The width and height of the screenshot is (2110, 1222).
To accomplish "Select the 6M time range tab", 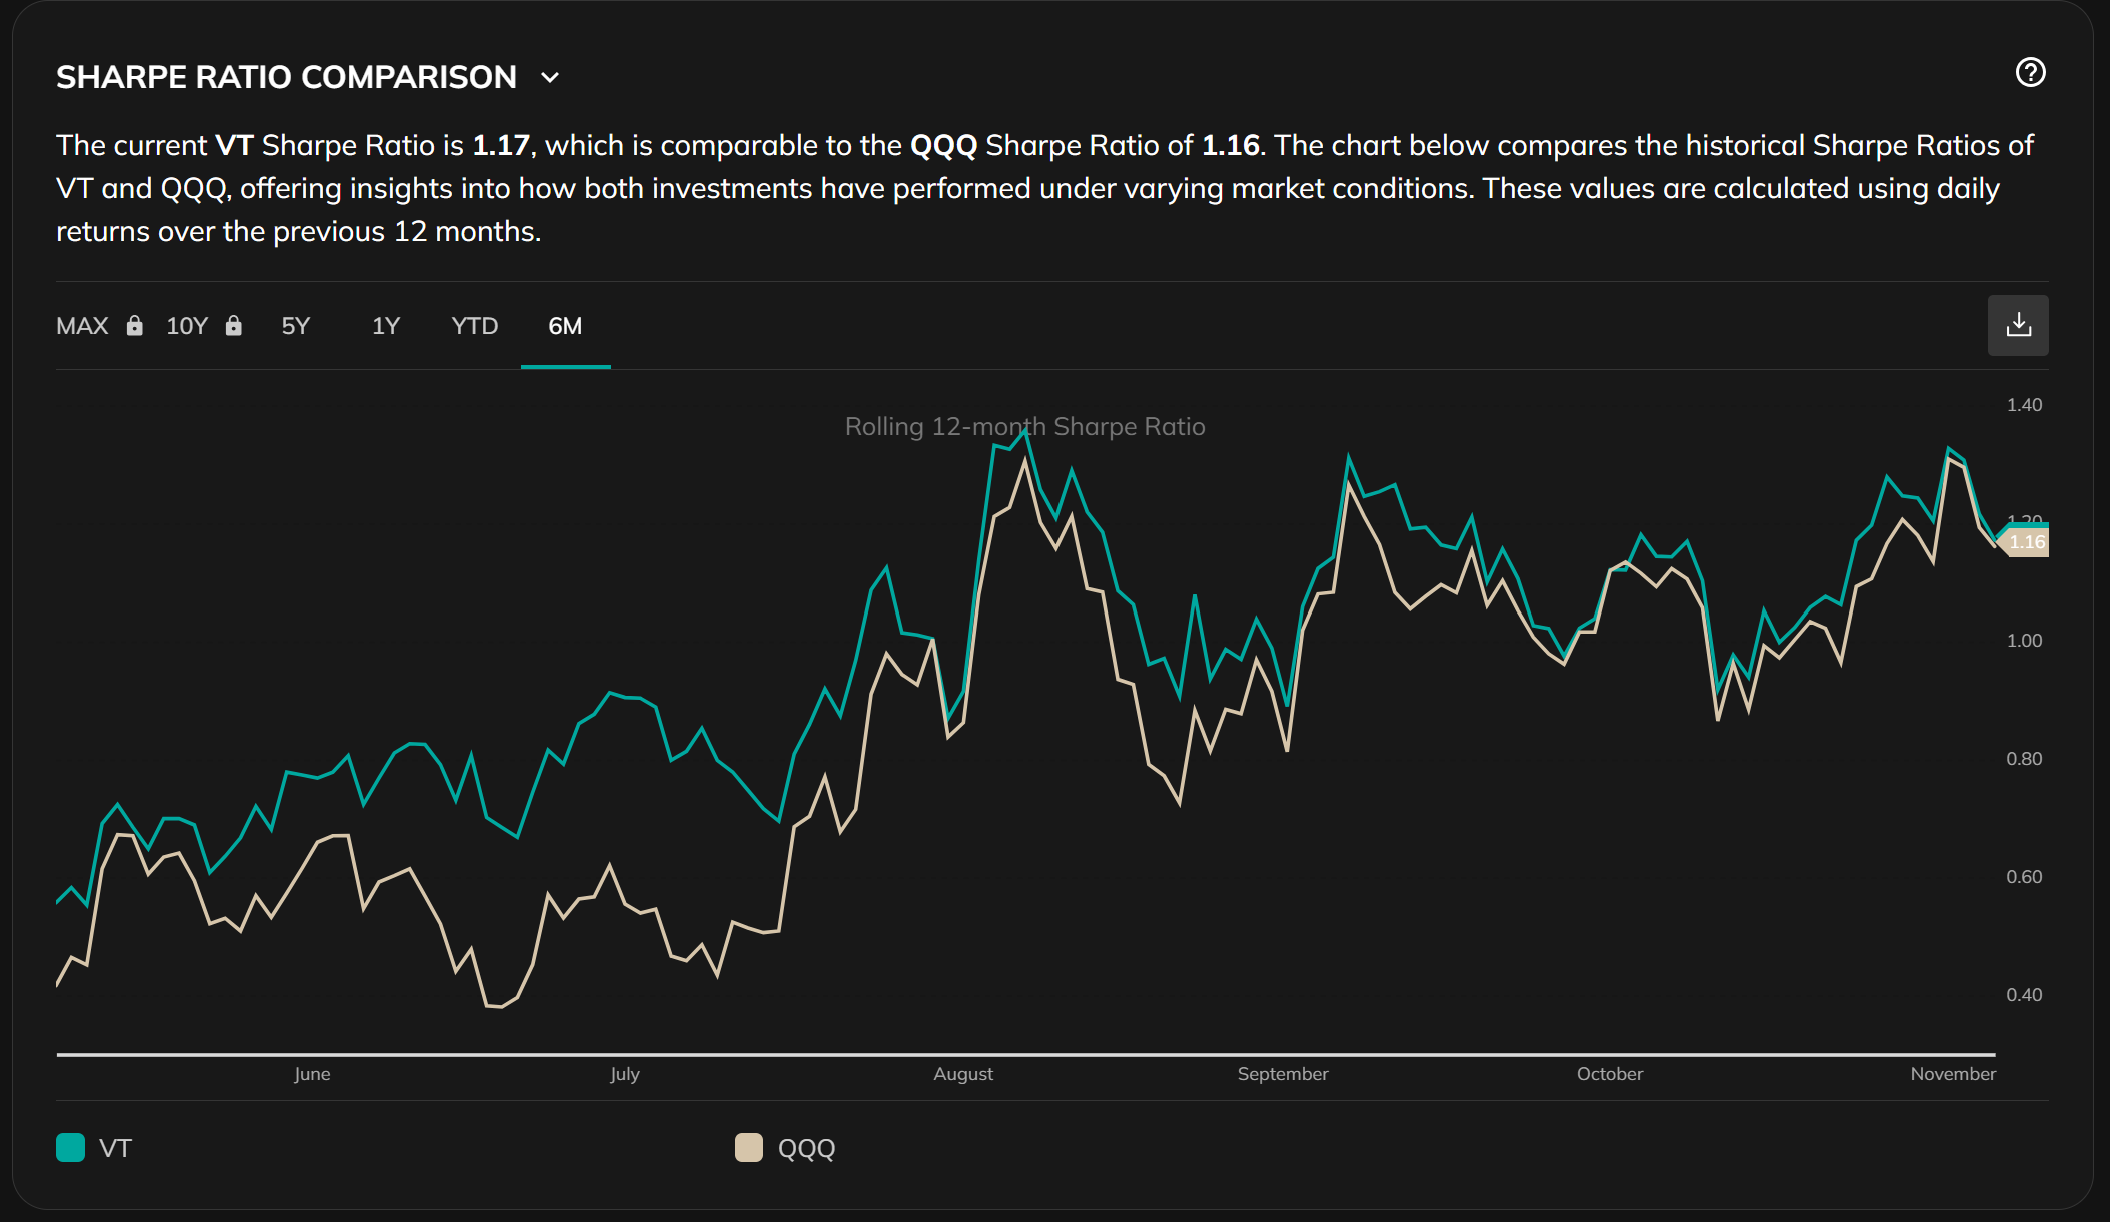I will (565, 326).
